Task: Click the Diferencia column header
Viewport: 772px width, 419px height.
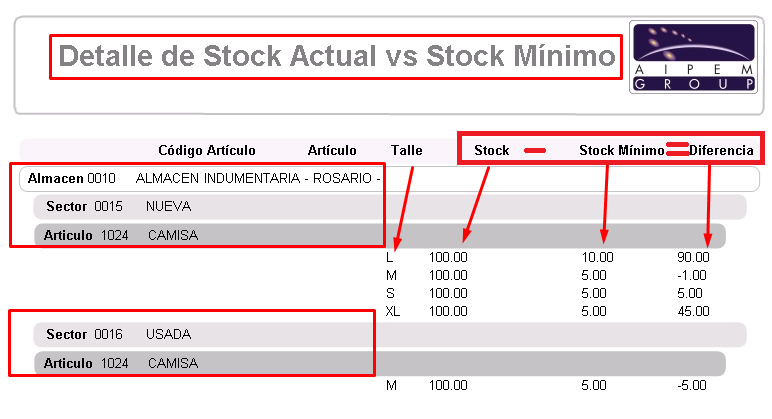Action: [x=721, y=150]
